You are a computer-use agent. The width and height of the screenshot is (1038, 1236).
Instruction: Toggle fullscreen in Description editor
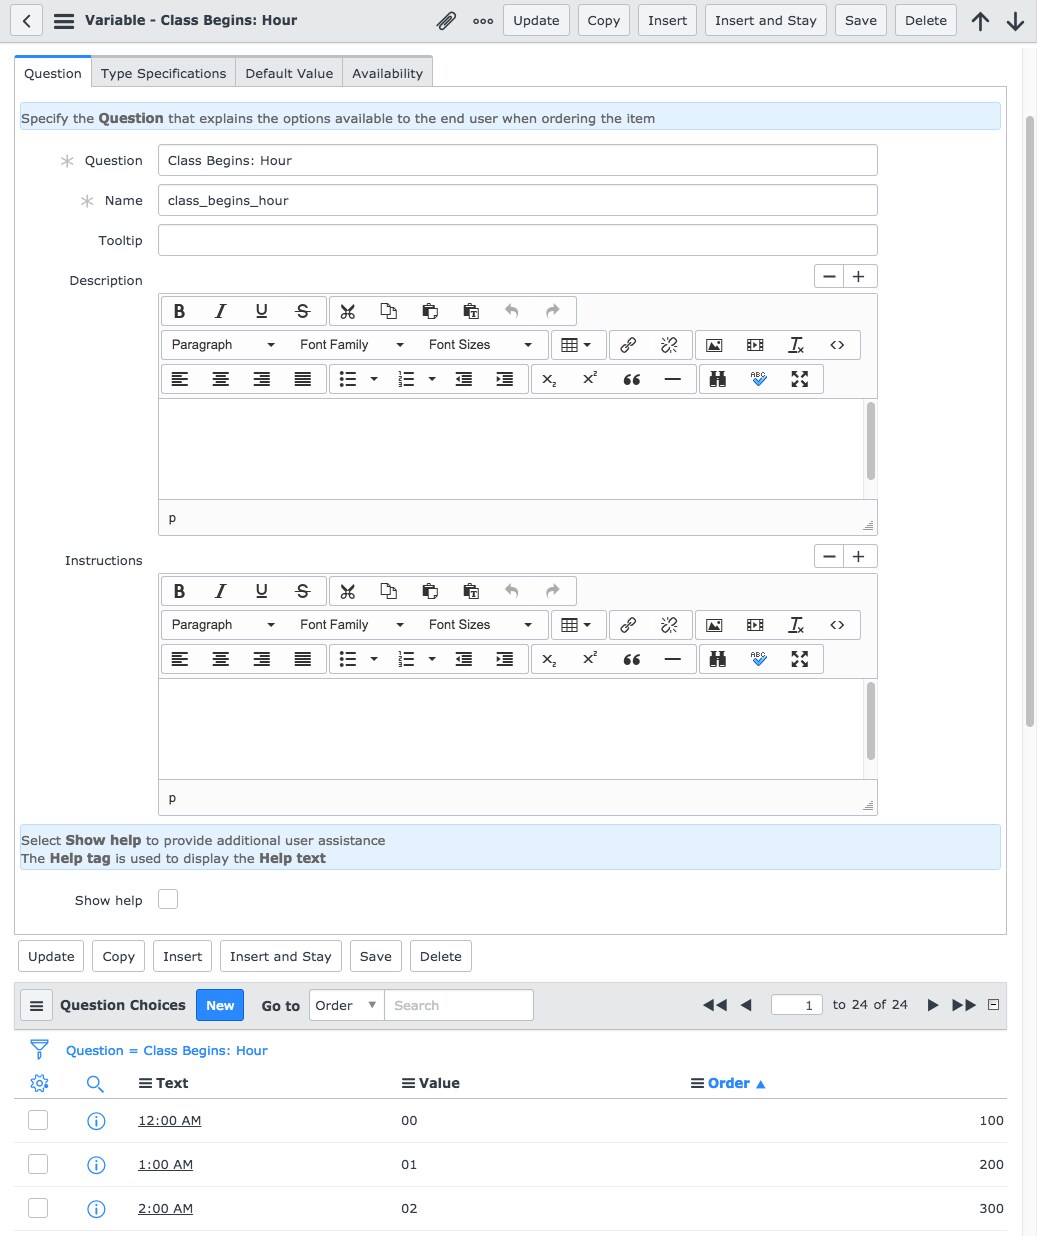pyautogui.click(x=800, y=379)
